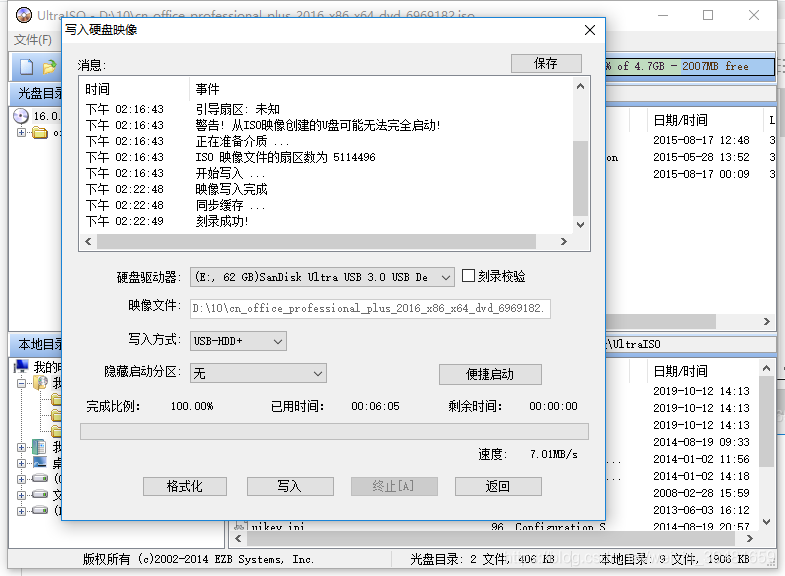Select the 16.0. disc icon in tree

pyautogui.click(x=21, y=116)
